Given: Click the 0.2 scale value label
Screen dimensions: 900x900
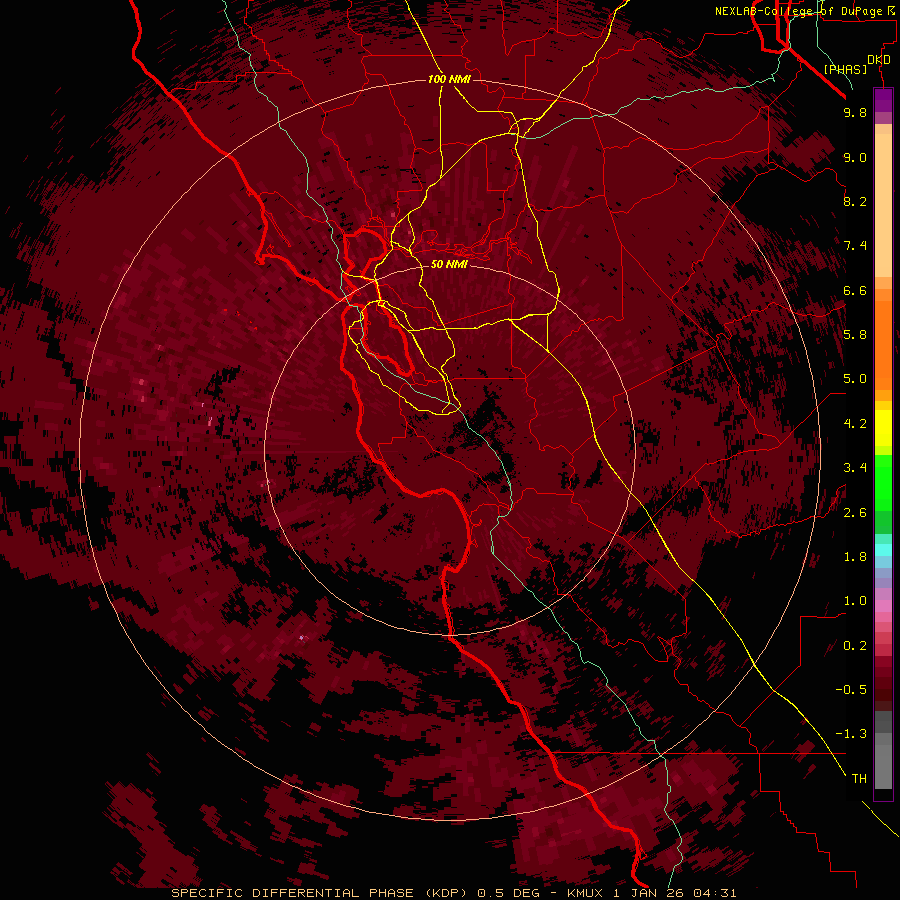Looking at the screenshot, I should coord(855,646).
